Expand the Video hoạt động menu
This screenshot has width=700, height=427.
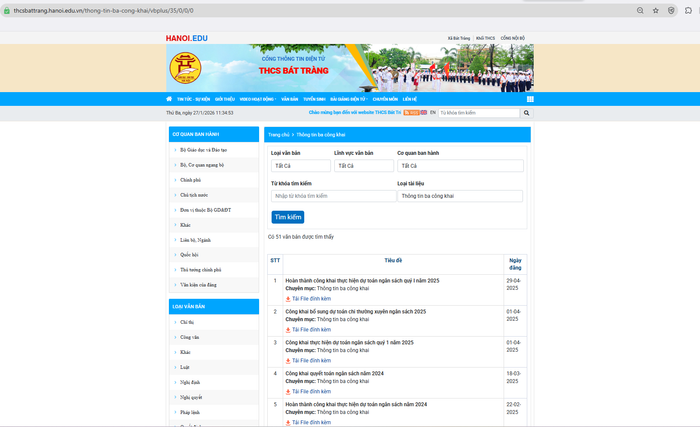[x=258, y=99]
